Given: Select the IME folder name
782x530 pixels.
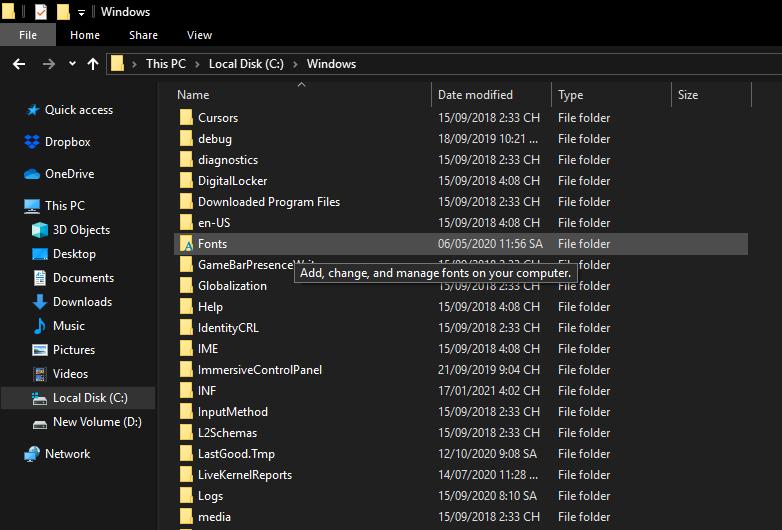Looking at the screenshot, I should [x=208, y=349].
